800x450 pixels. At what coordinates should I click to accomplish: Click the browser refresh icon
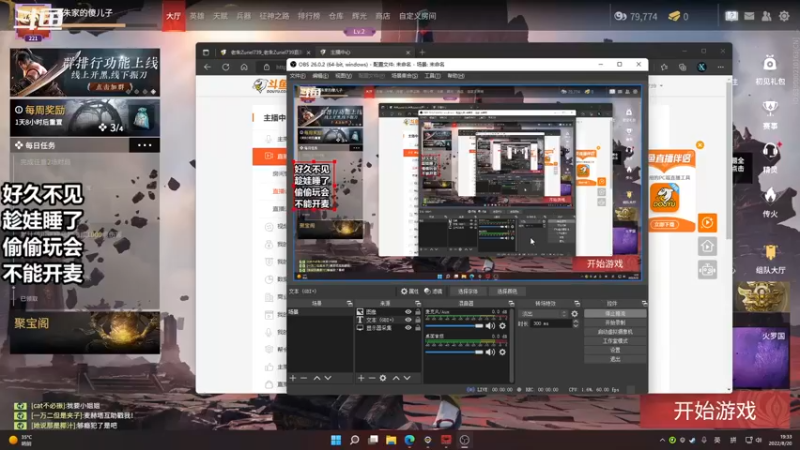click(x=226, y=67)
